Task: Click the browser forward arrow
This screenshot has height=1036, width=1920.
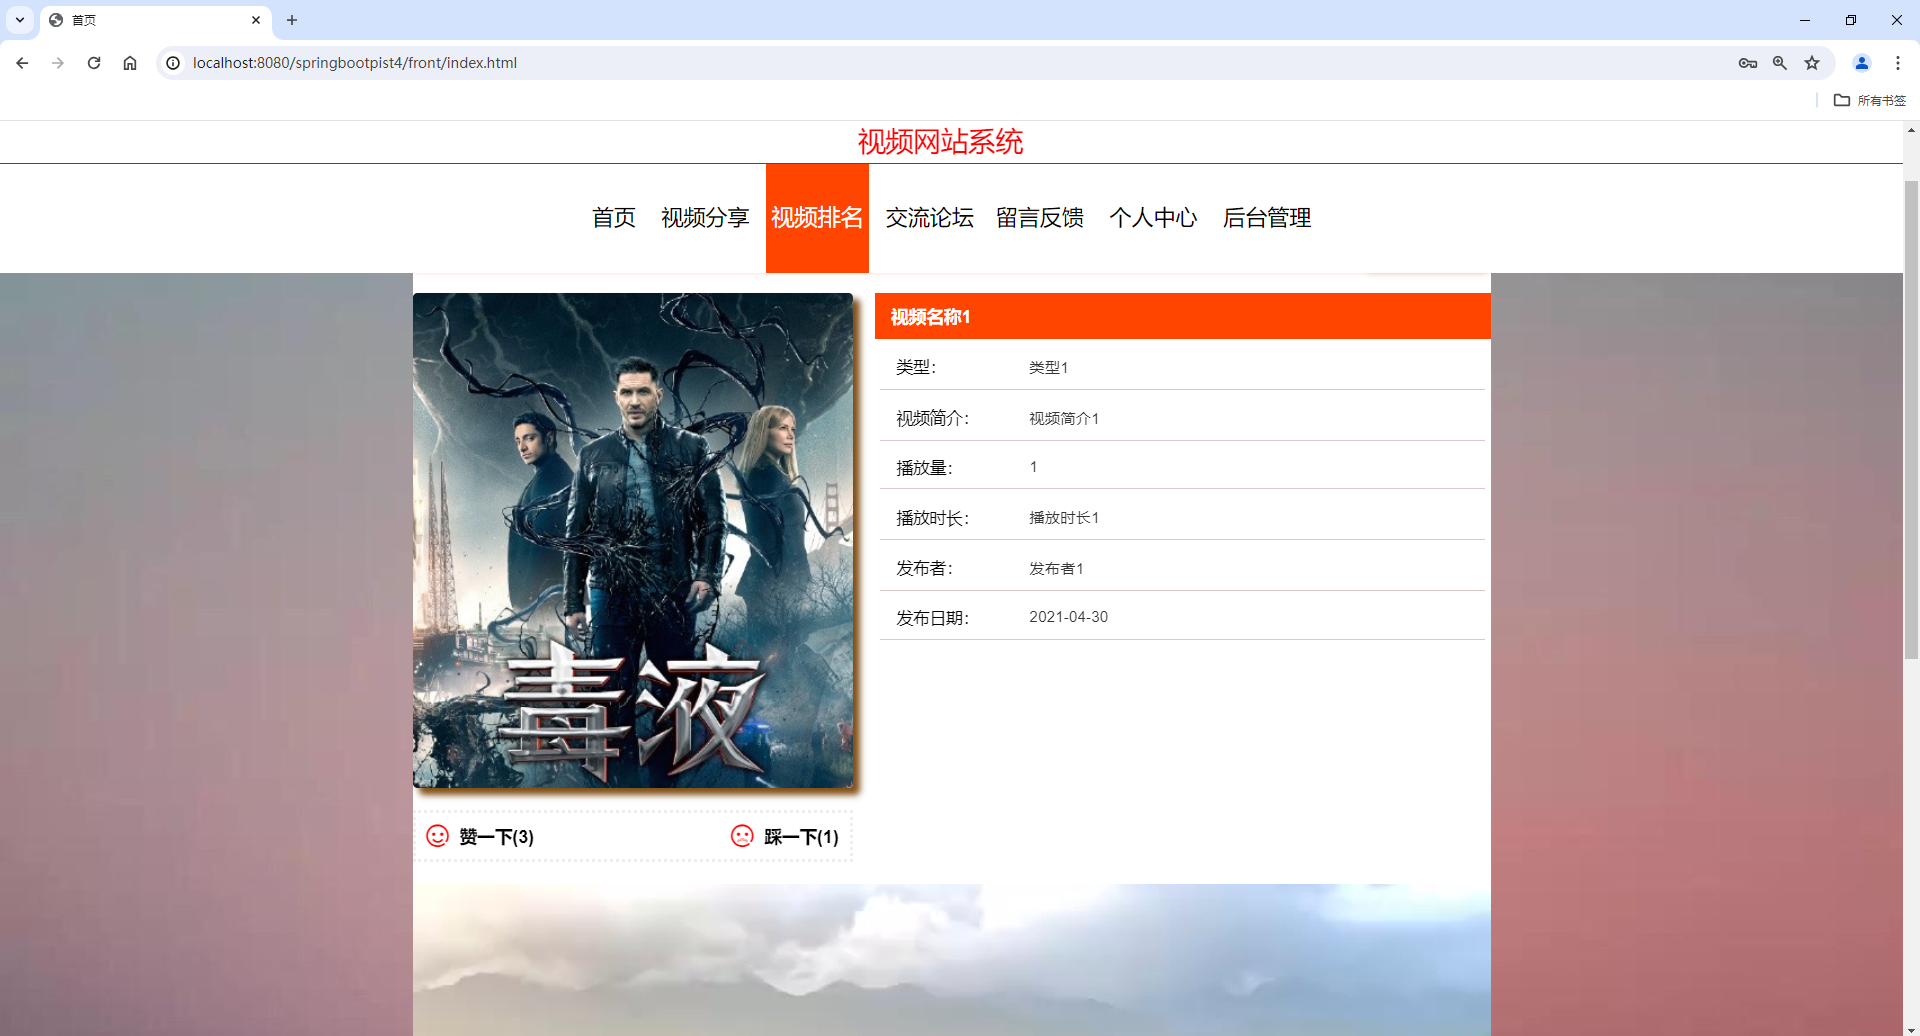Action: [x=58, y=63]
